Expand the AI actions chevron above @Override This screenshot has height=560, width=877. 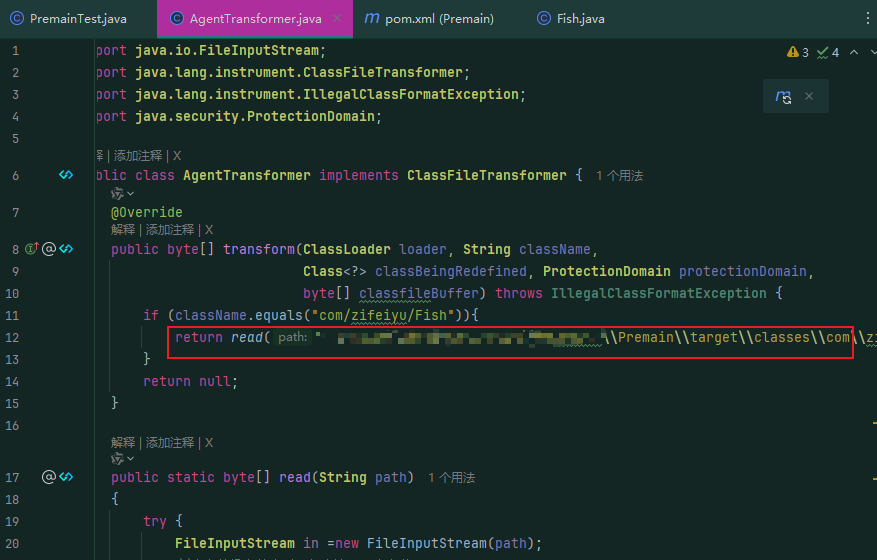(x=130, y=194)
